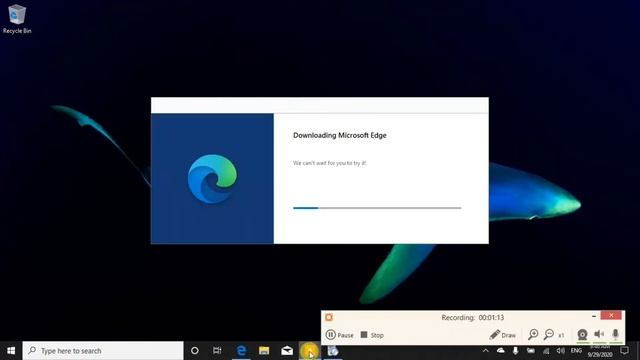This screenshot has width=640, height=360.
Task: Open File Explorer on taskbar
Action: [x=264, y=351]
